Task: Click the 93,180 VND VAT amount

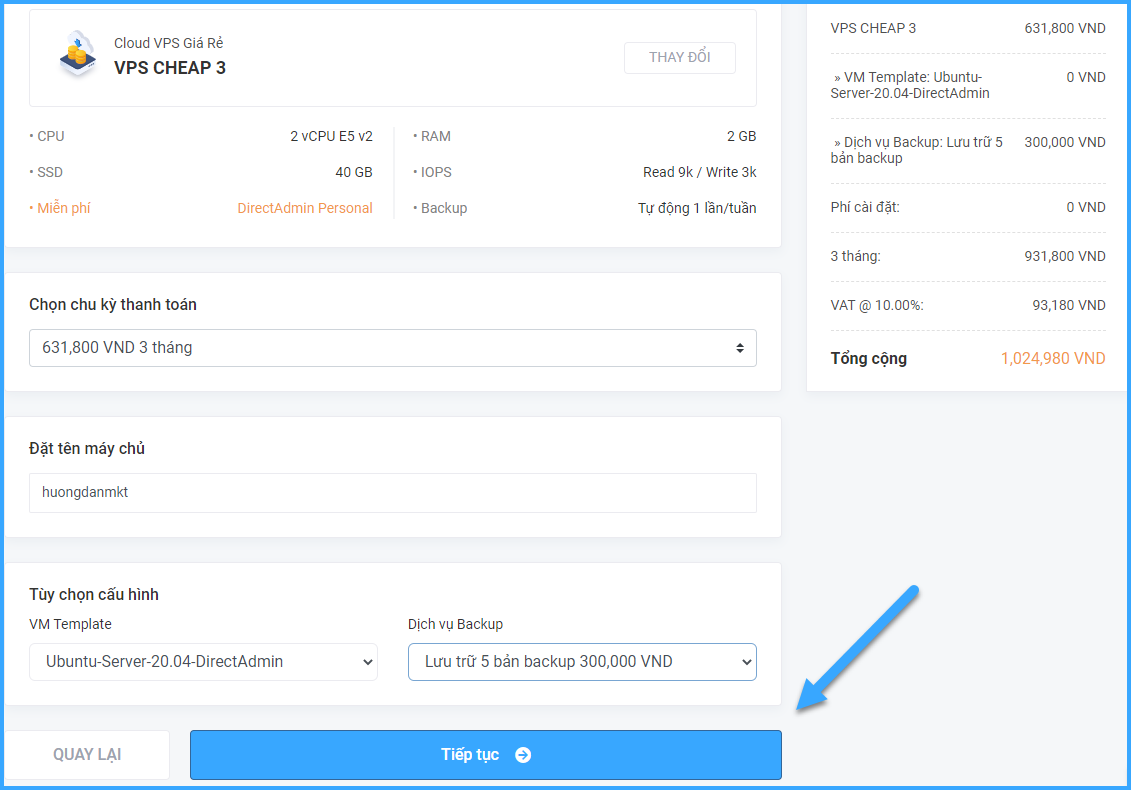Action: (1069, 305)
